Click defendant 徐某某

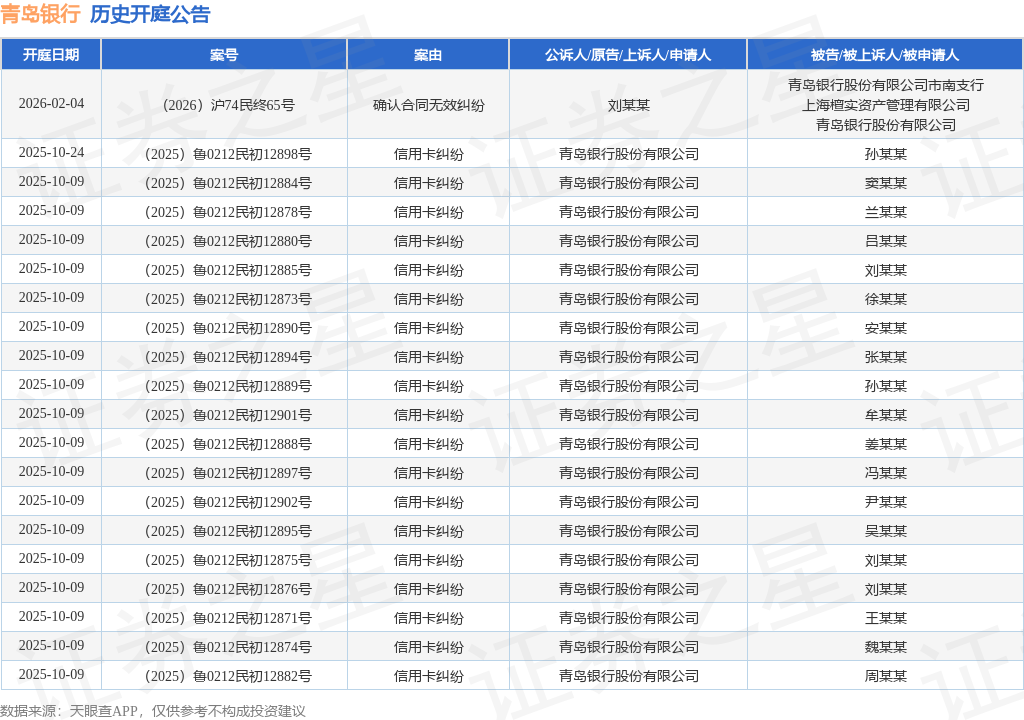pyautogui.click(x=886, y=299)
